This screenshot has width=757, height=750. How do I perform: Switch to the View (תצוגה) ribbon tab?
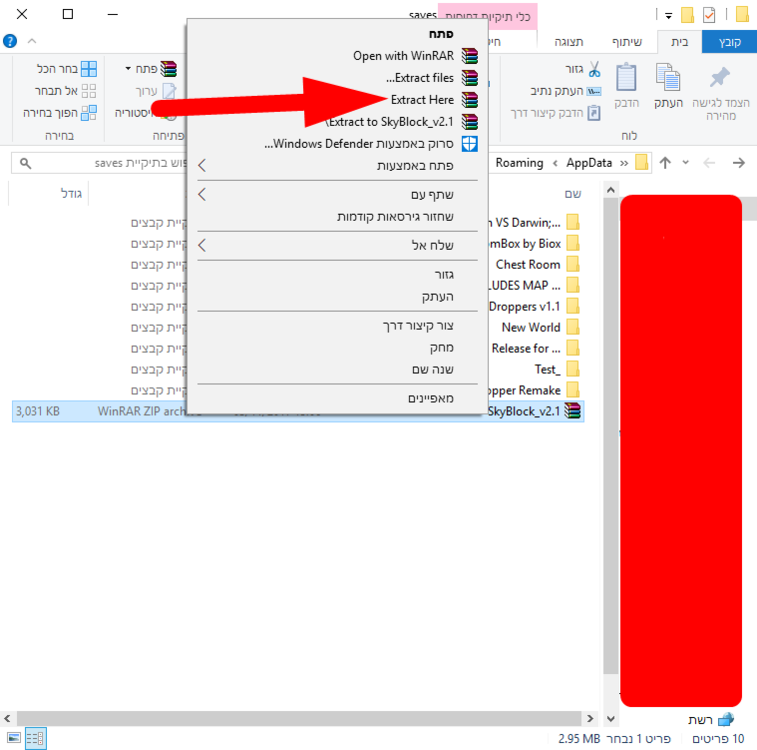(568, 42)
